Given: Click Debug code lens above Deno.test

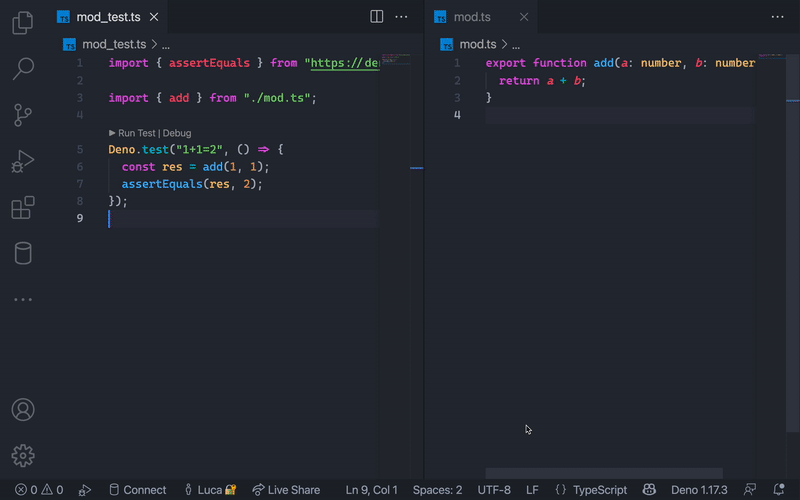Looking at the screenshot, I should coord(177,133).
